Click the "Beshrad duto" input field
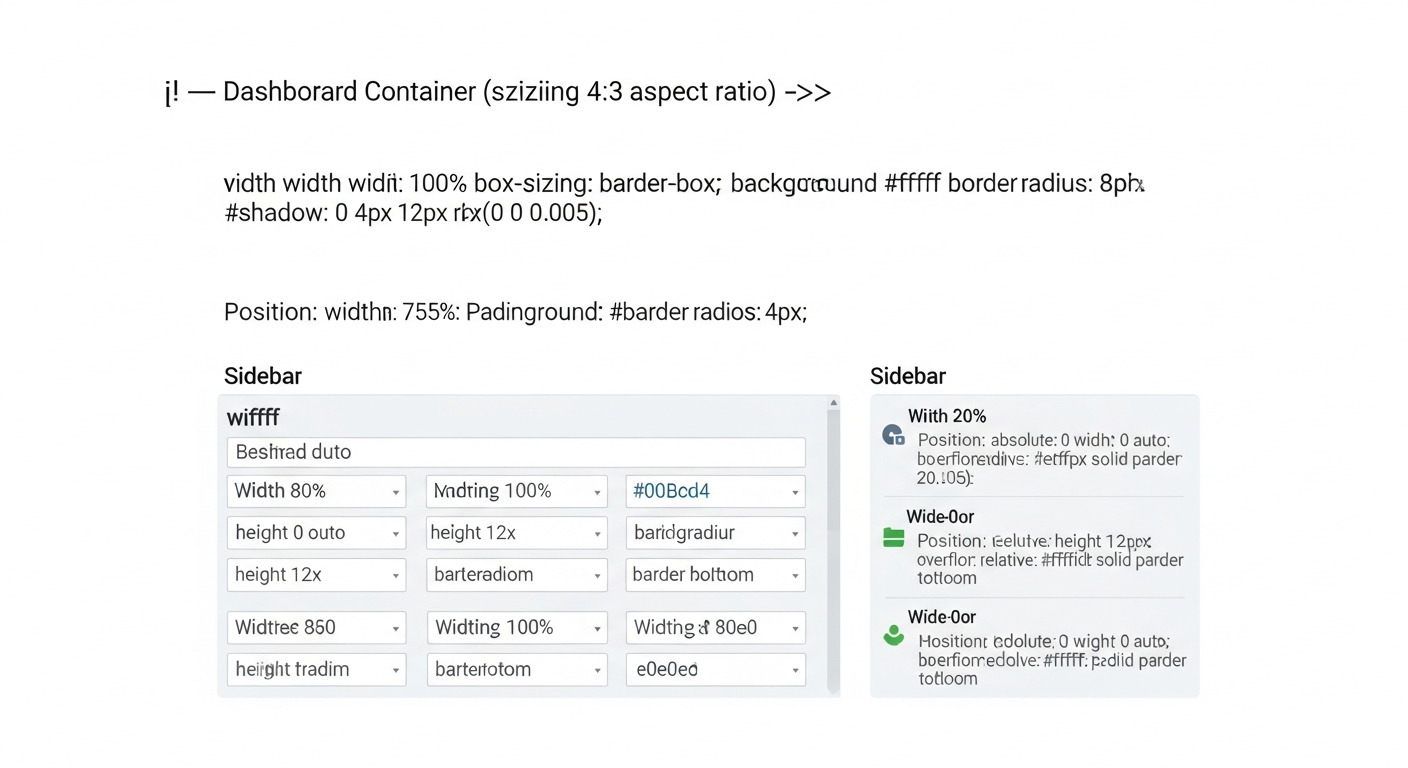The image size is (1408, 768). coord(516,452)
